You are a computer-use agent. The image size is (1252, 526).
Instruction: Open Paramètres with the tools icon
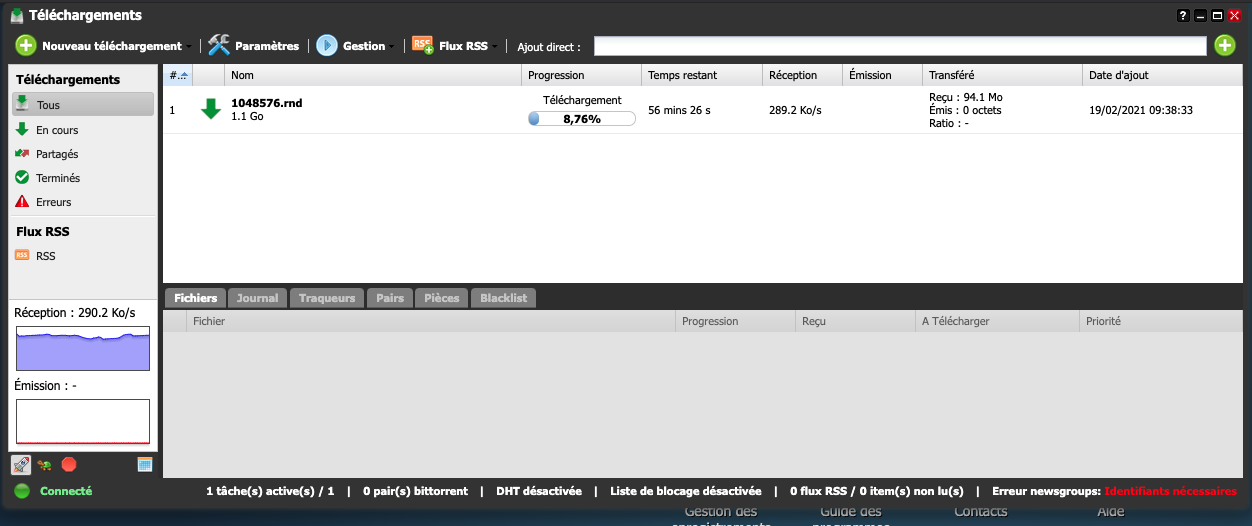219,45
